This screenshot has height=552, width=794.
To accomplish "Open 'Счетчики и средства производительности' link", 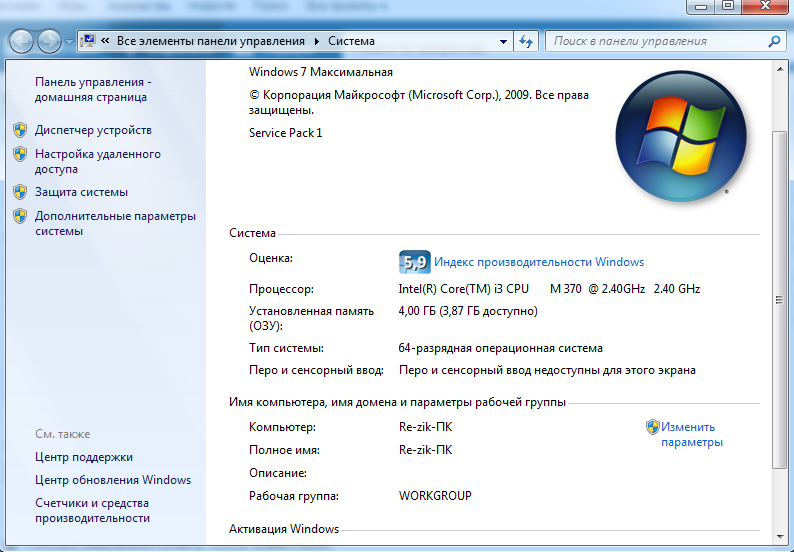I will click(92, 510).
